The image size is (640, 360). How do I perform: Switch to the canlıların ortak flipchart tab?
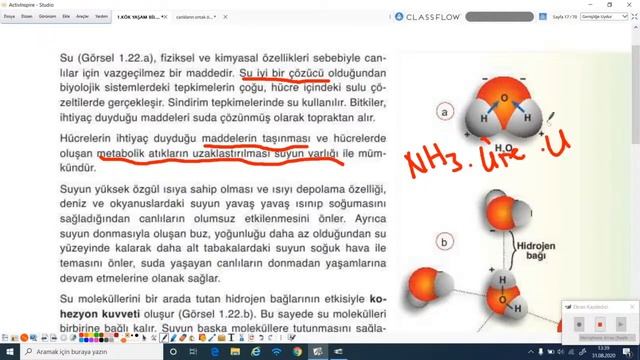195,17
